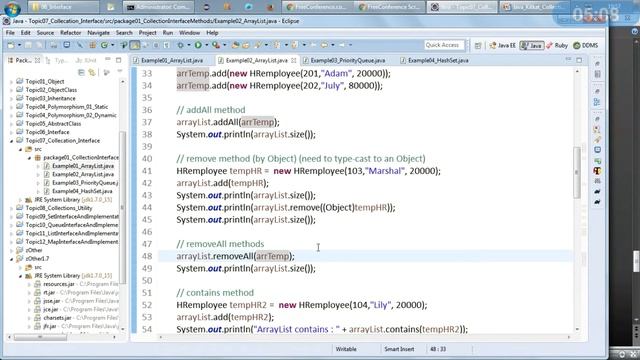This screenshot has width=640, height=360.
Task: Click the Save toolbar icon
Action: [28, 45]
